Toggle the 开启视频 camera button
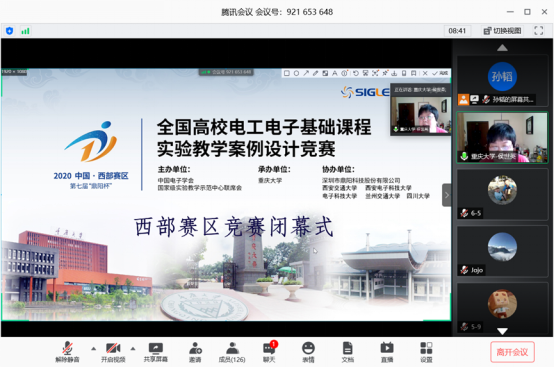Image resolution: width=554 pixels, height=367 pixels. pos(113,348)
